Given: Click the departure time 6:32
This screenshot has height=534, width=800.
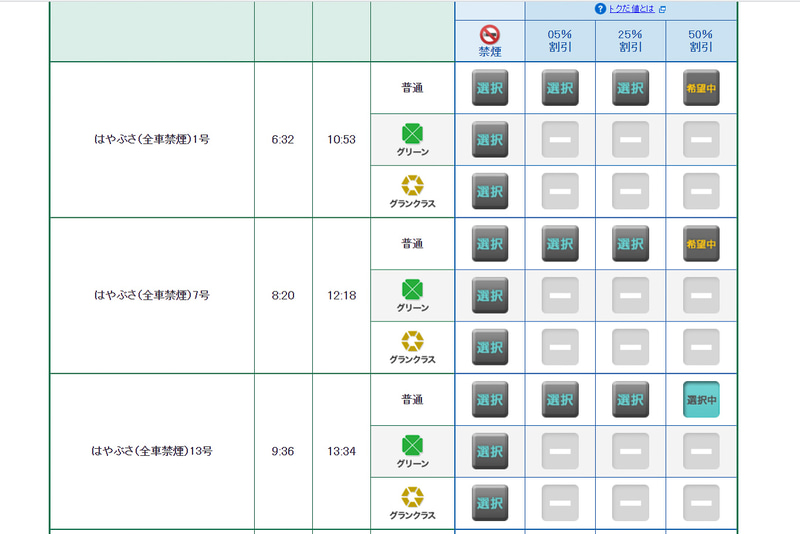Looking at the screenshot, I should tap(283, 140).
